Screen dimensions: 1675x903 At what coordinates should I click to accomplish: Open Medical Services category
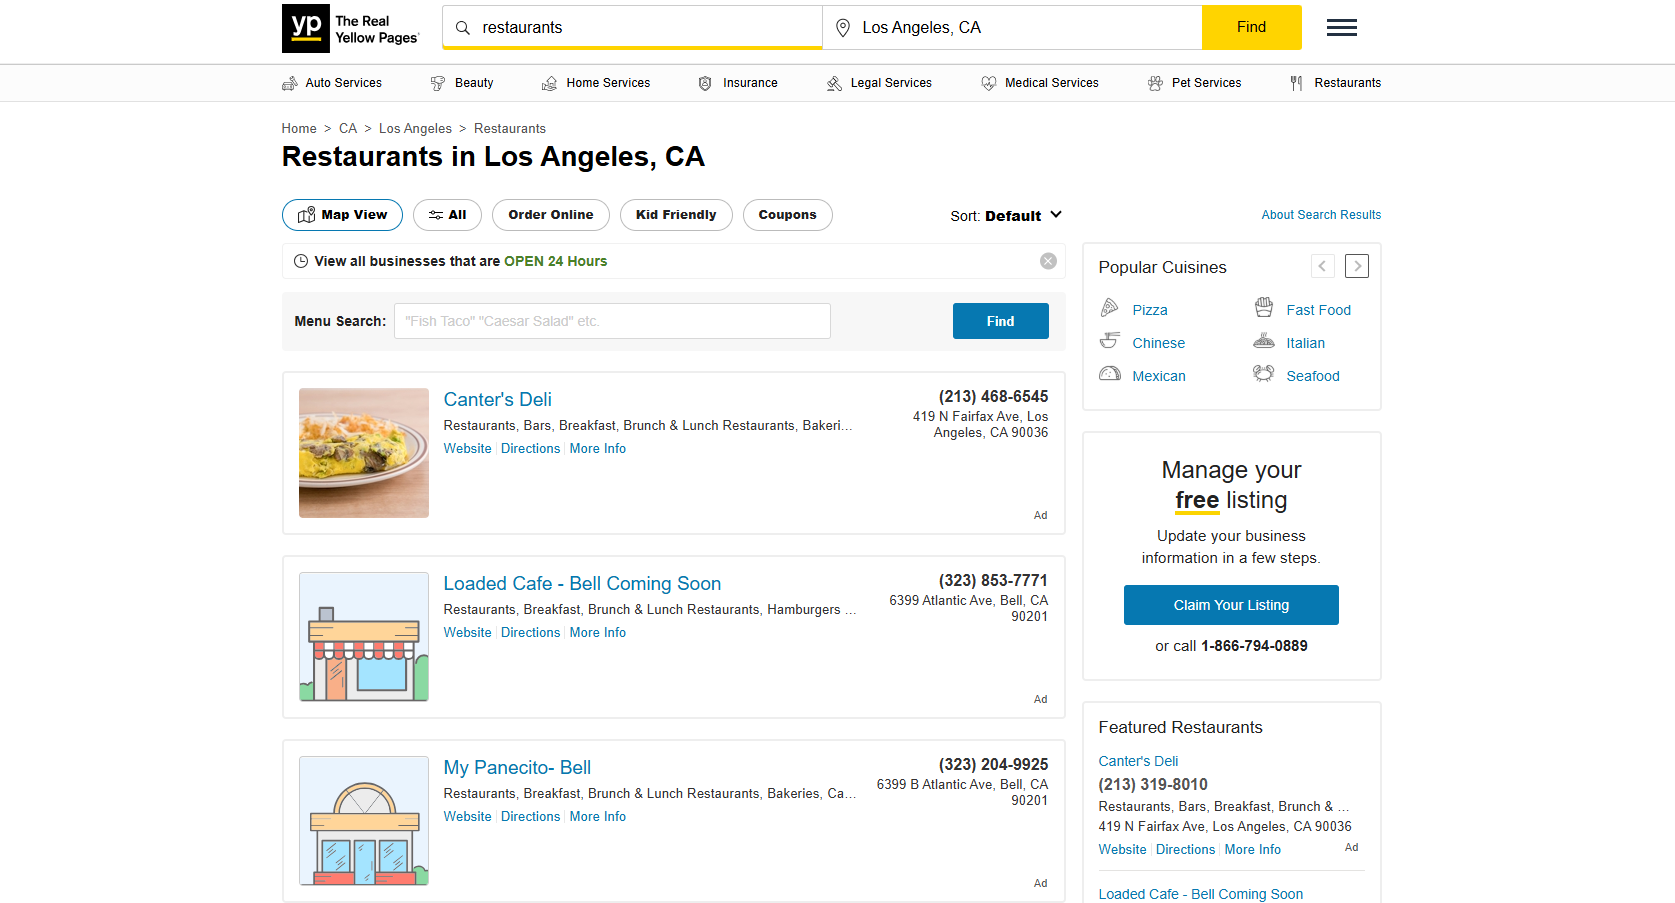(1040, 83)
